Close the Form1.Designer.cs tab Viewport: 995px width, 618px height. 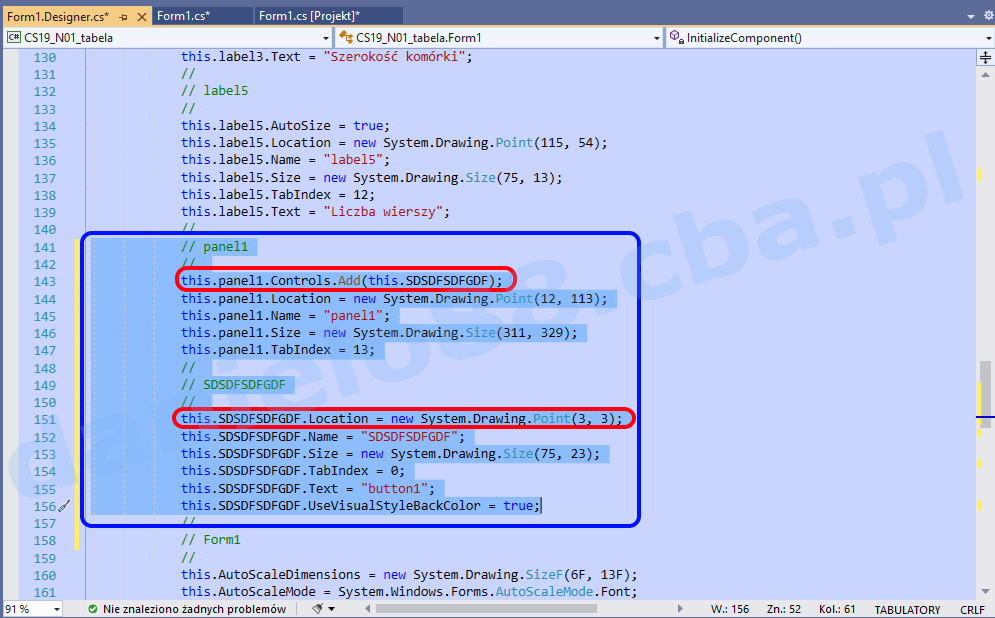point(139,16)
